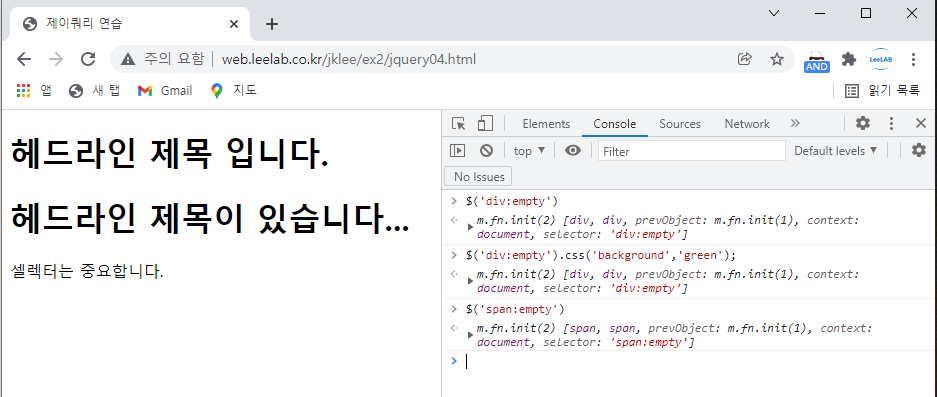This screenshot has height=397, width=937.
Task: Switch to the Sources tab
Action: [x=679, y=124]
